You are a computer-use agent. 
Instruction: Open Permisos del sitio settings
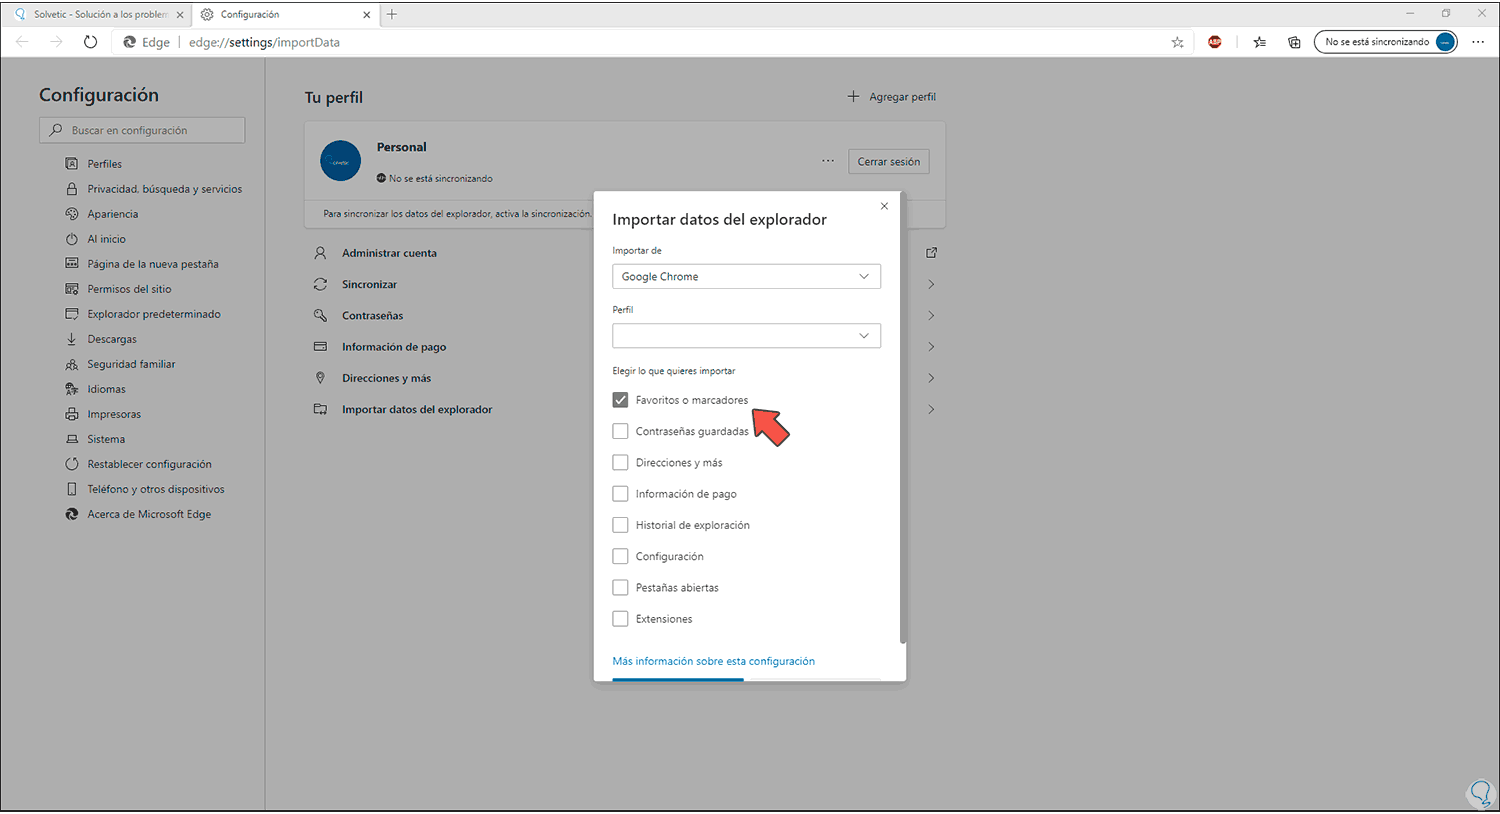129,289
